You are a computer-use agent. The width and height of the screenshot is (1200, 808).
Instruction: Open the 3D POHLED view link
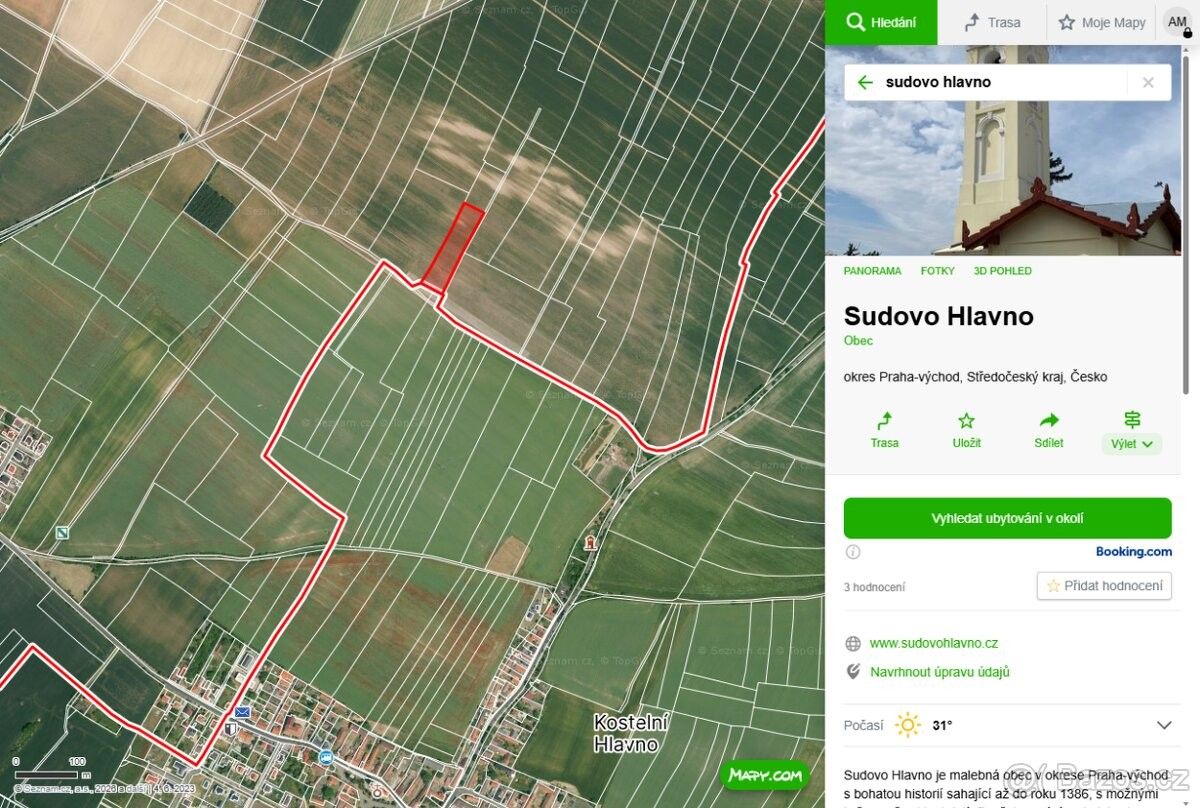(x=1002, y=271)
